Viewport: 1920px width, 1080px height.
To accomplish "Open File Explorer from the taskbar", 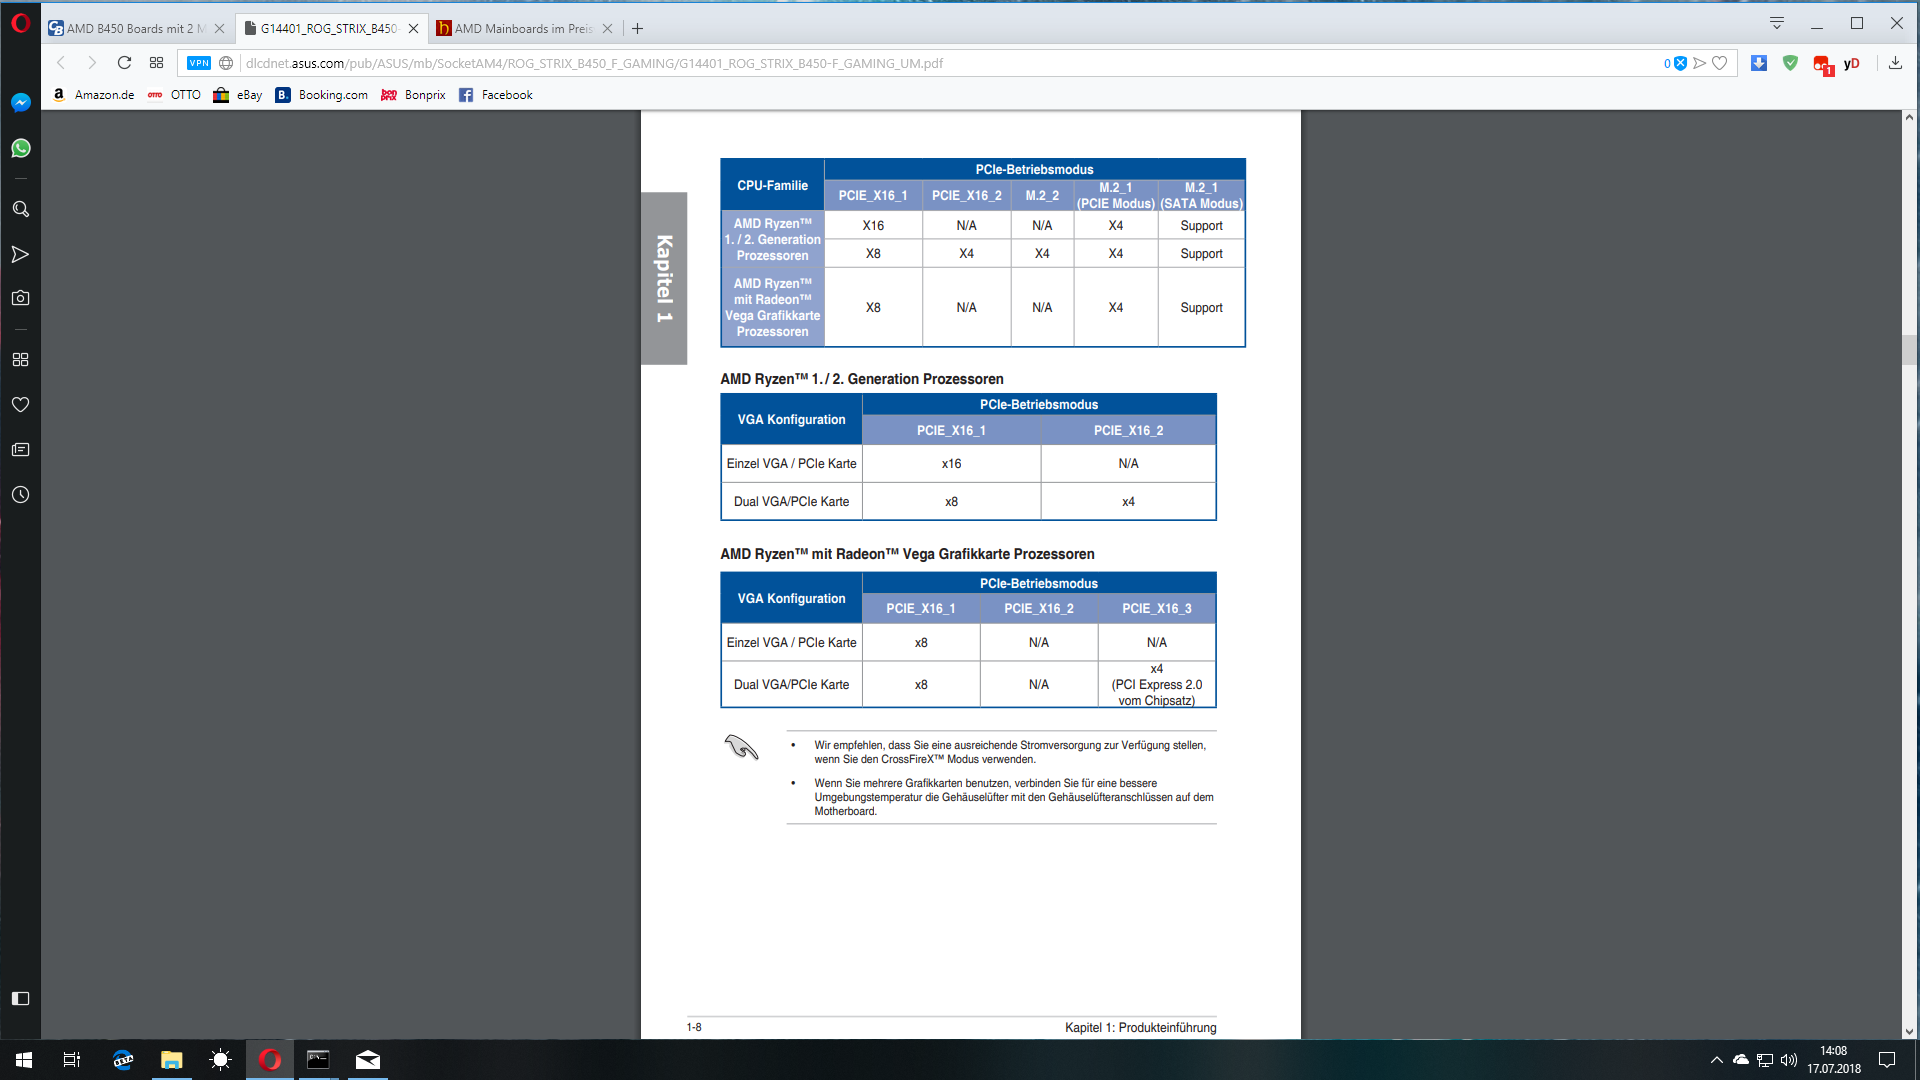I will pos(172,1060).
